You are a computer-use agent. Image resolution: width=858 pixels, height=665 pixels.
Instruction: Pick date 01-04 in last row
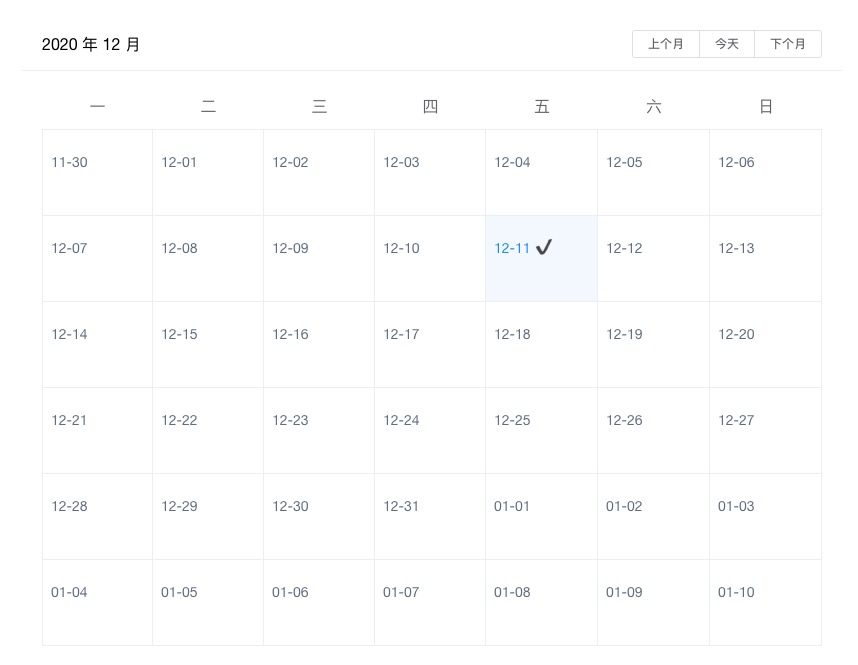pyautogui.click(x=97, y=602)
